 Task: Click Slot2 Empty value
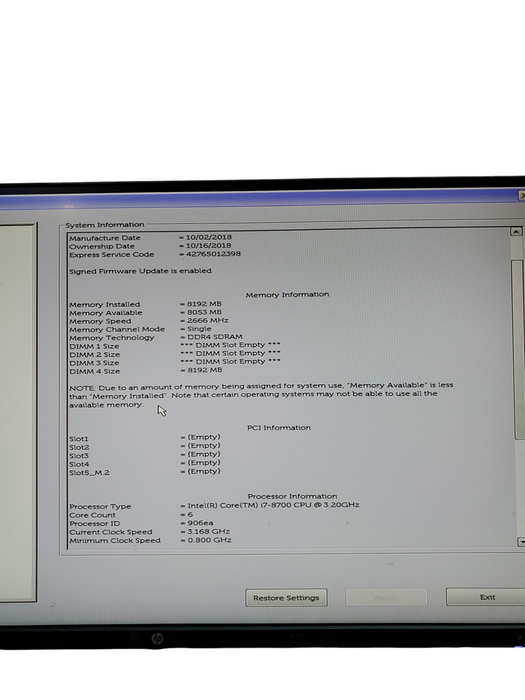[x=204, y=446]
